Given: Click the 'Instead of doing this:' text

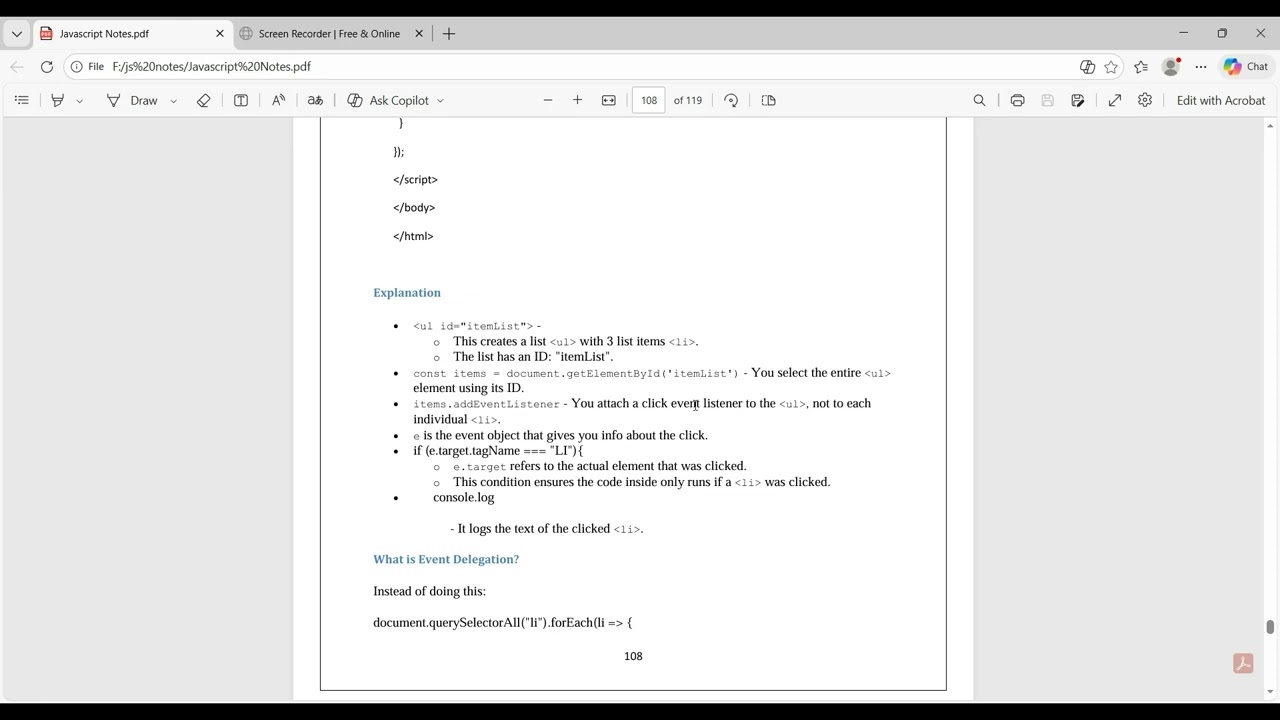Looking at the screenshot, I should [x=430, y=592].
